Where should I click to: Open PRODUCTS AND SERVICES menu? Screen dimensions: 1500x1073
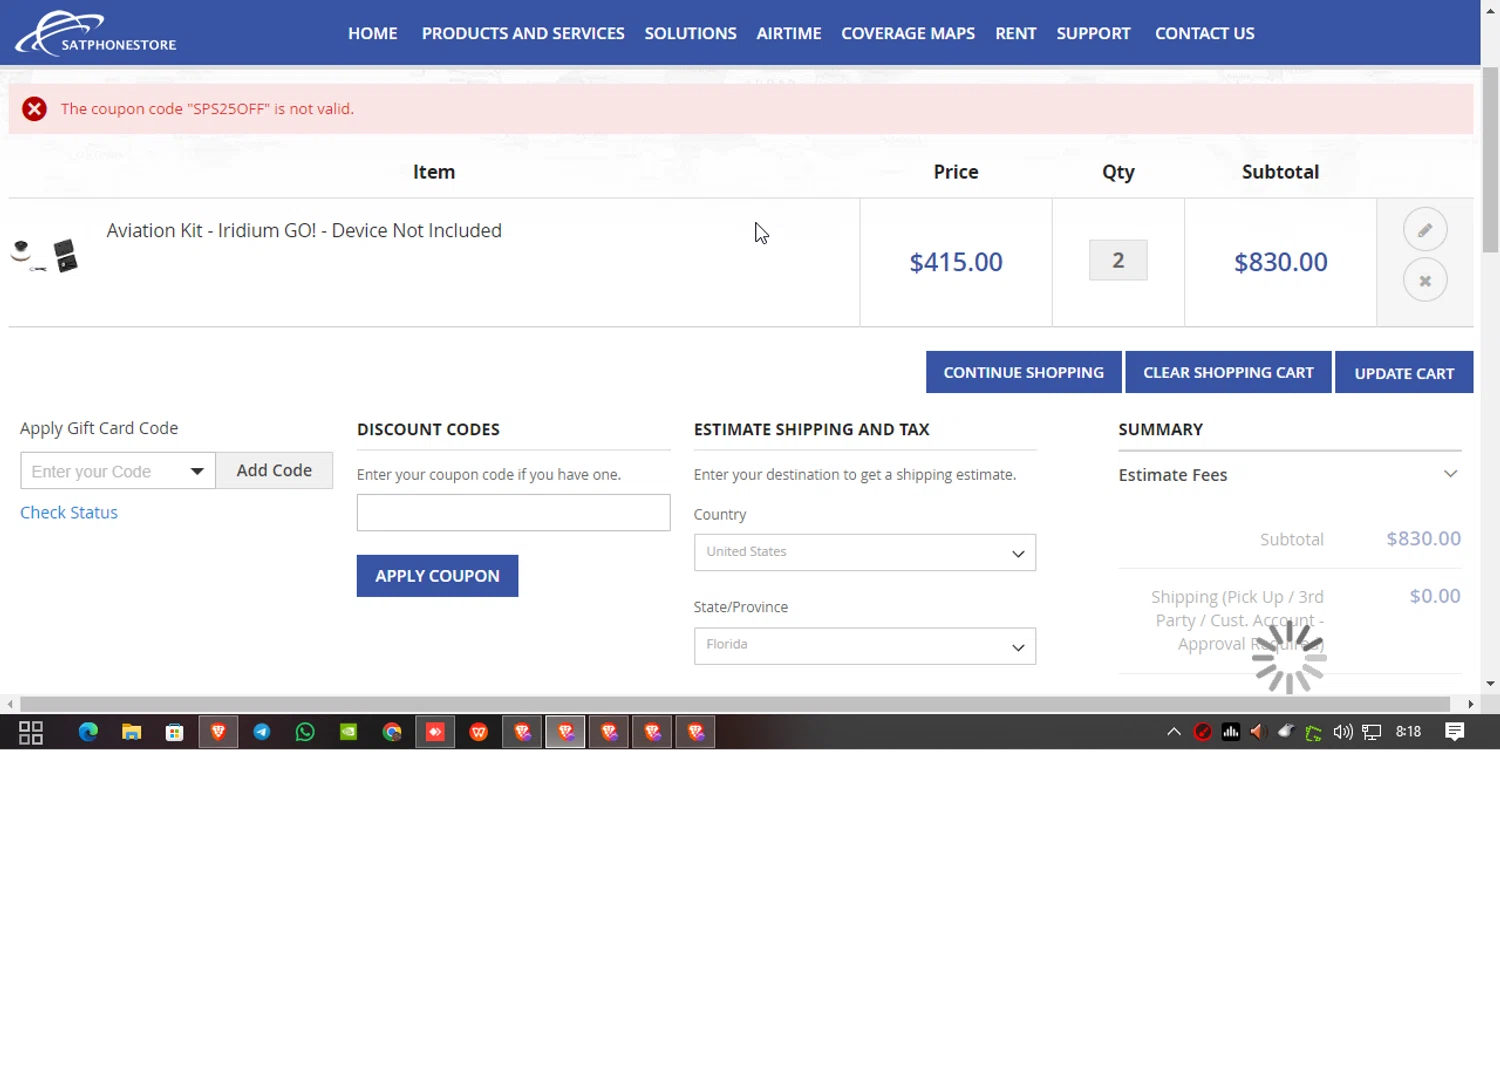523,33
